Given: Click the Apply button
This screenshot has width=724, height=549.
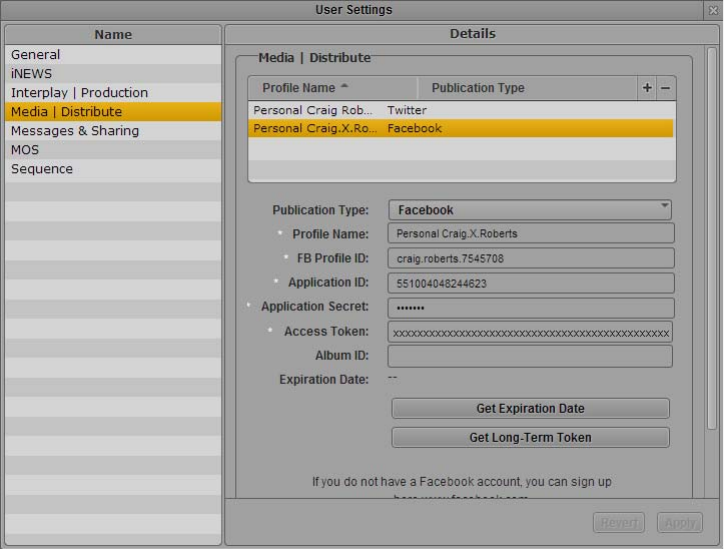Looking at the screenshot, I should (680, 523).
